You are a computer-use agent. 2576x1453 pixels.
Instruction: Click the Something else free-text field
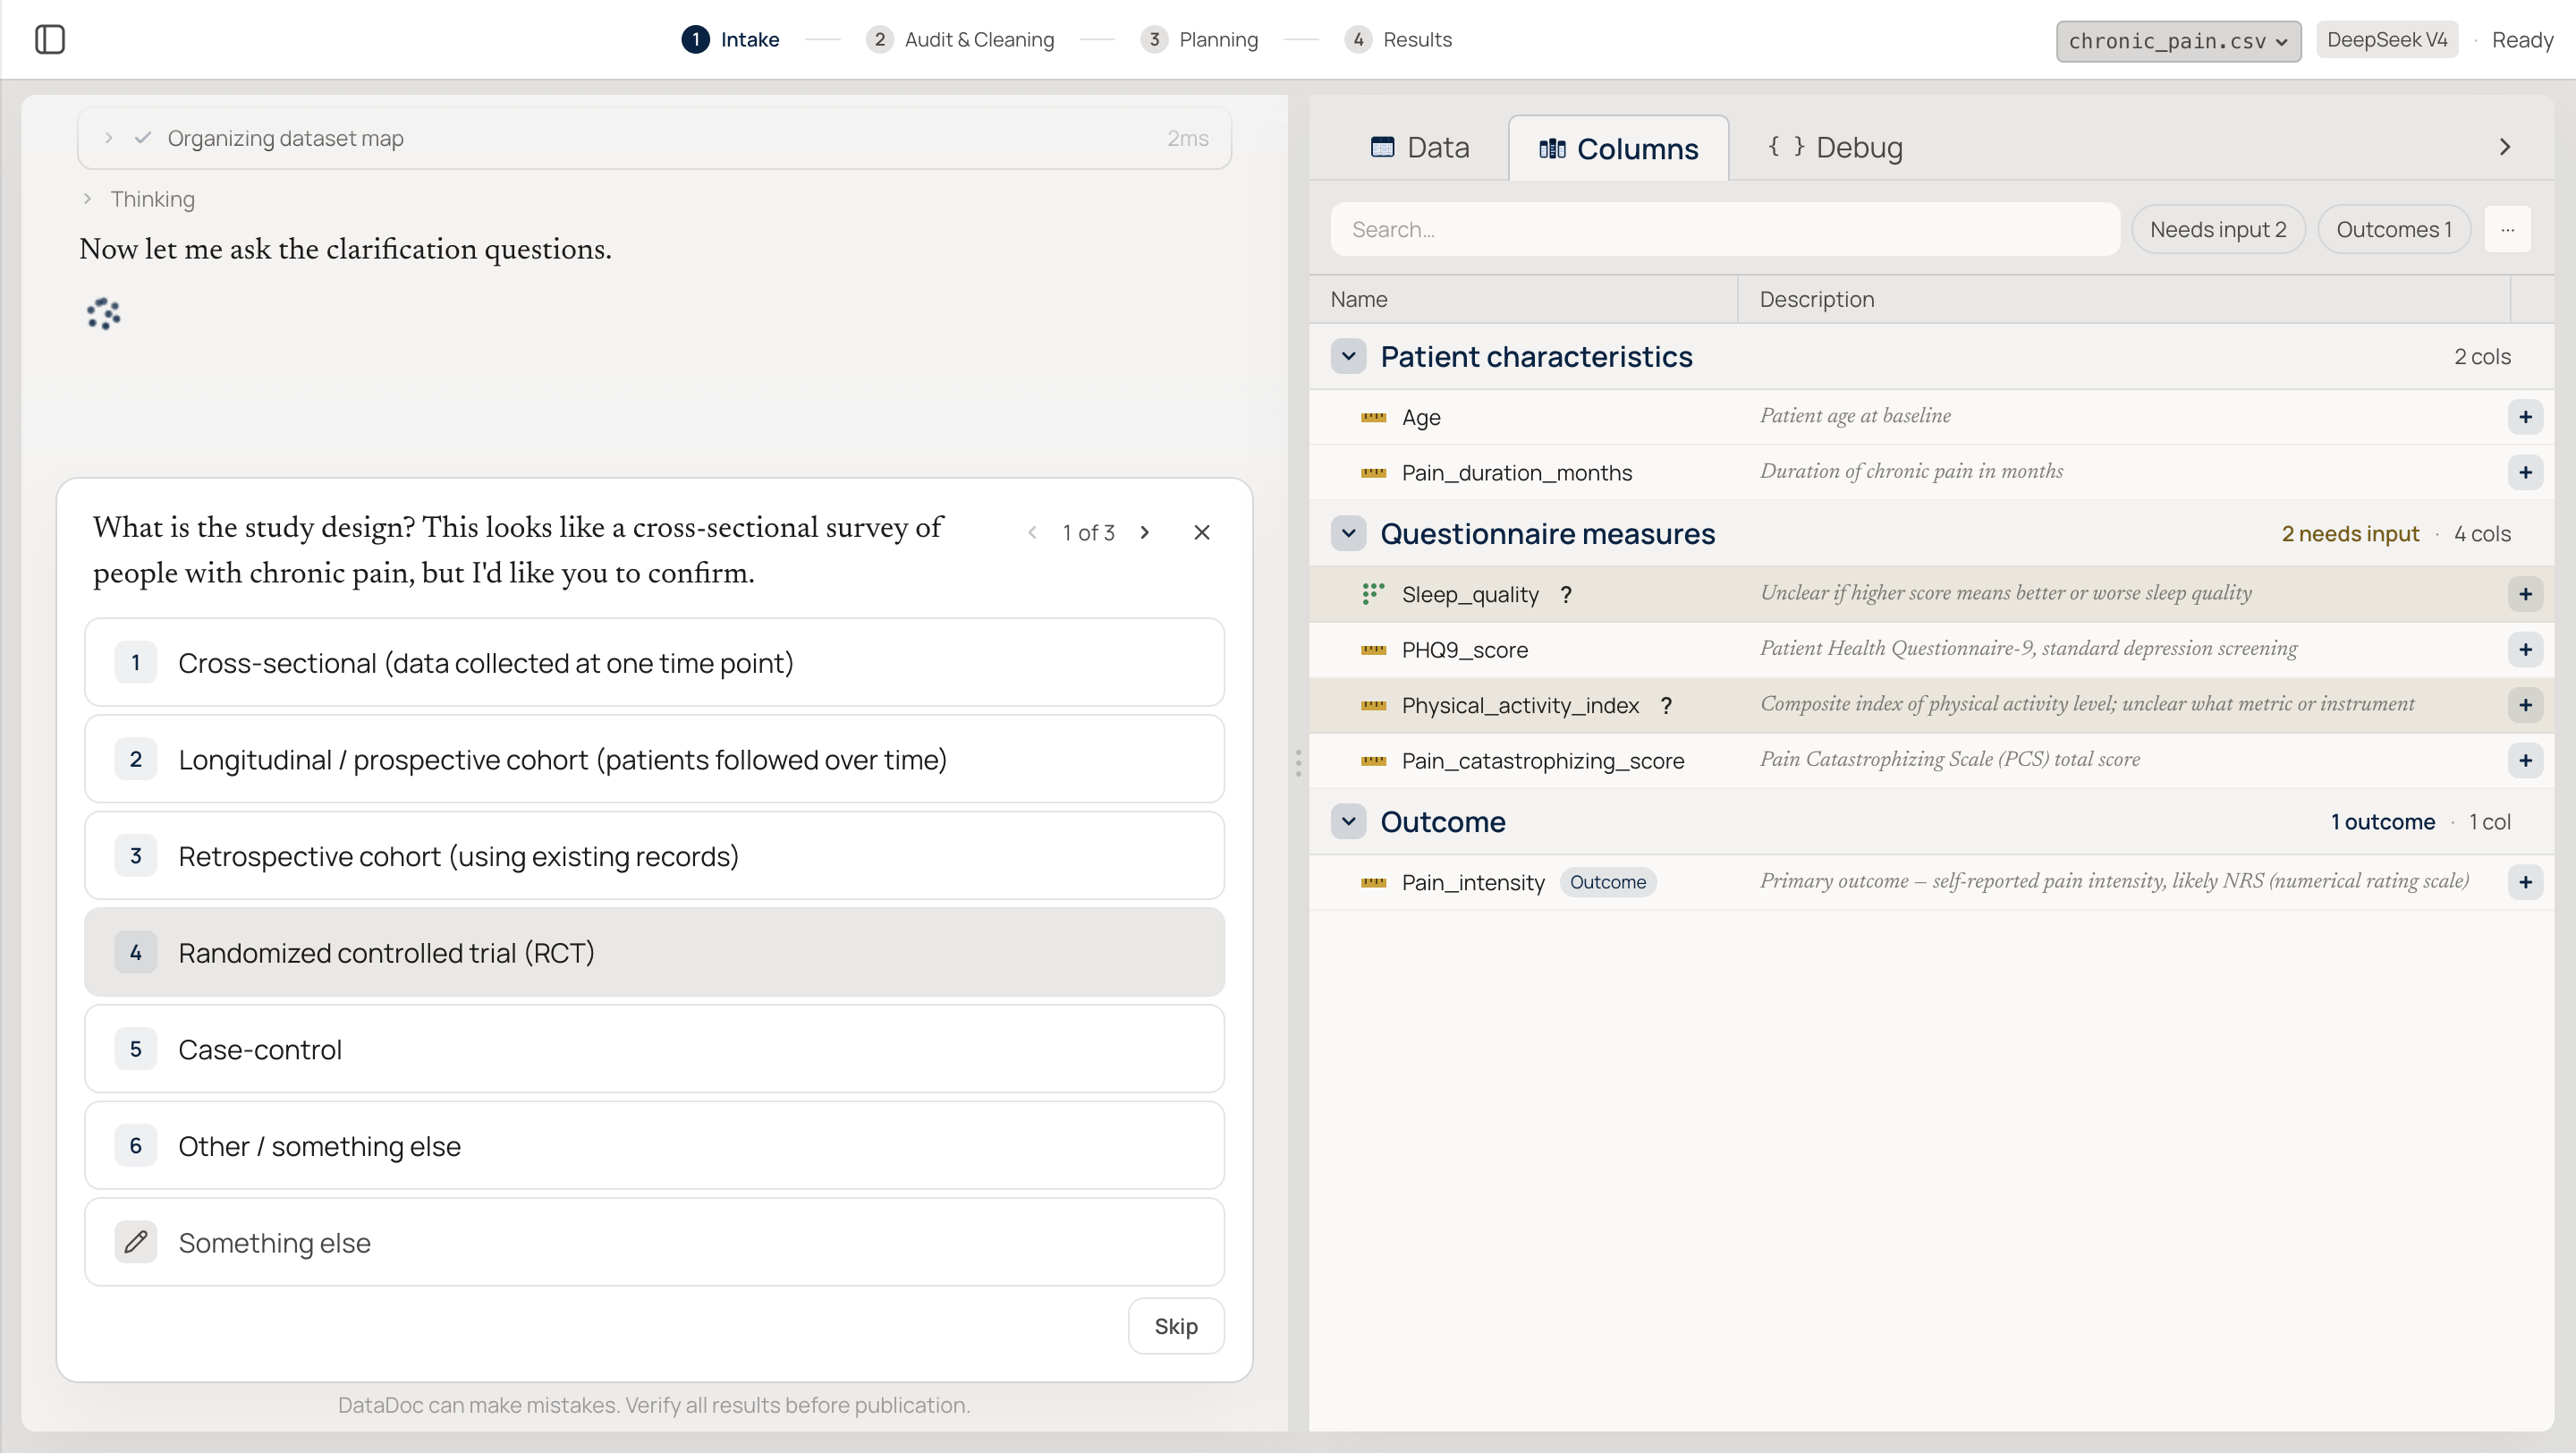point(655,1242)
